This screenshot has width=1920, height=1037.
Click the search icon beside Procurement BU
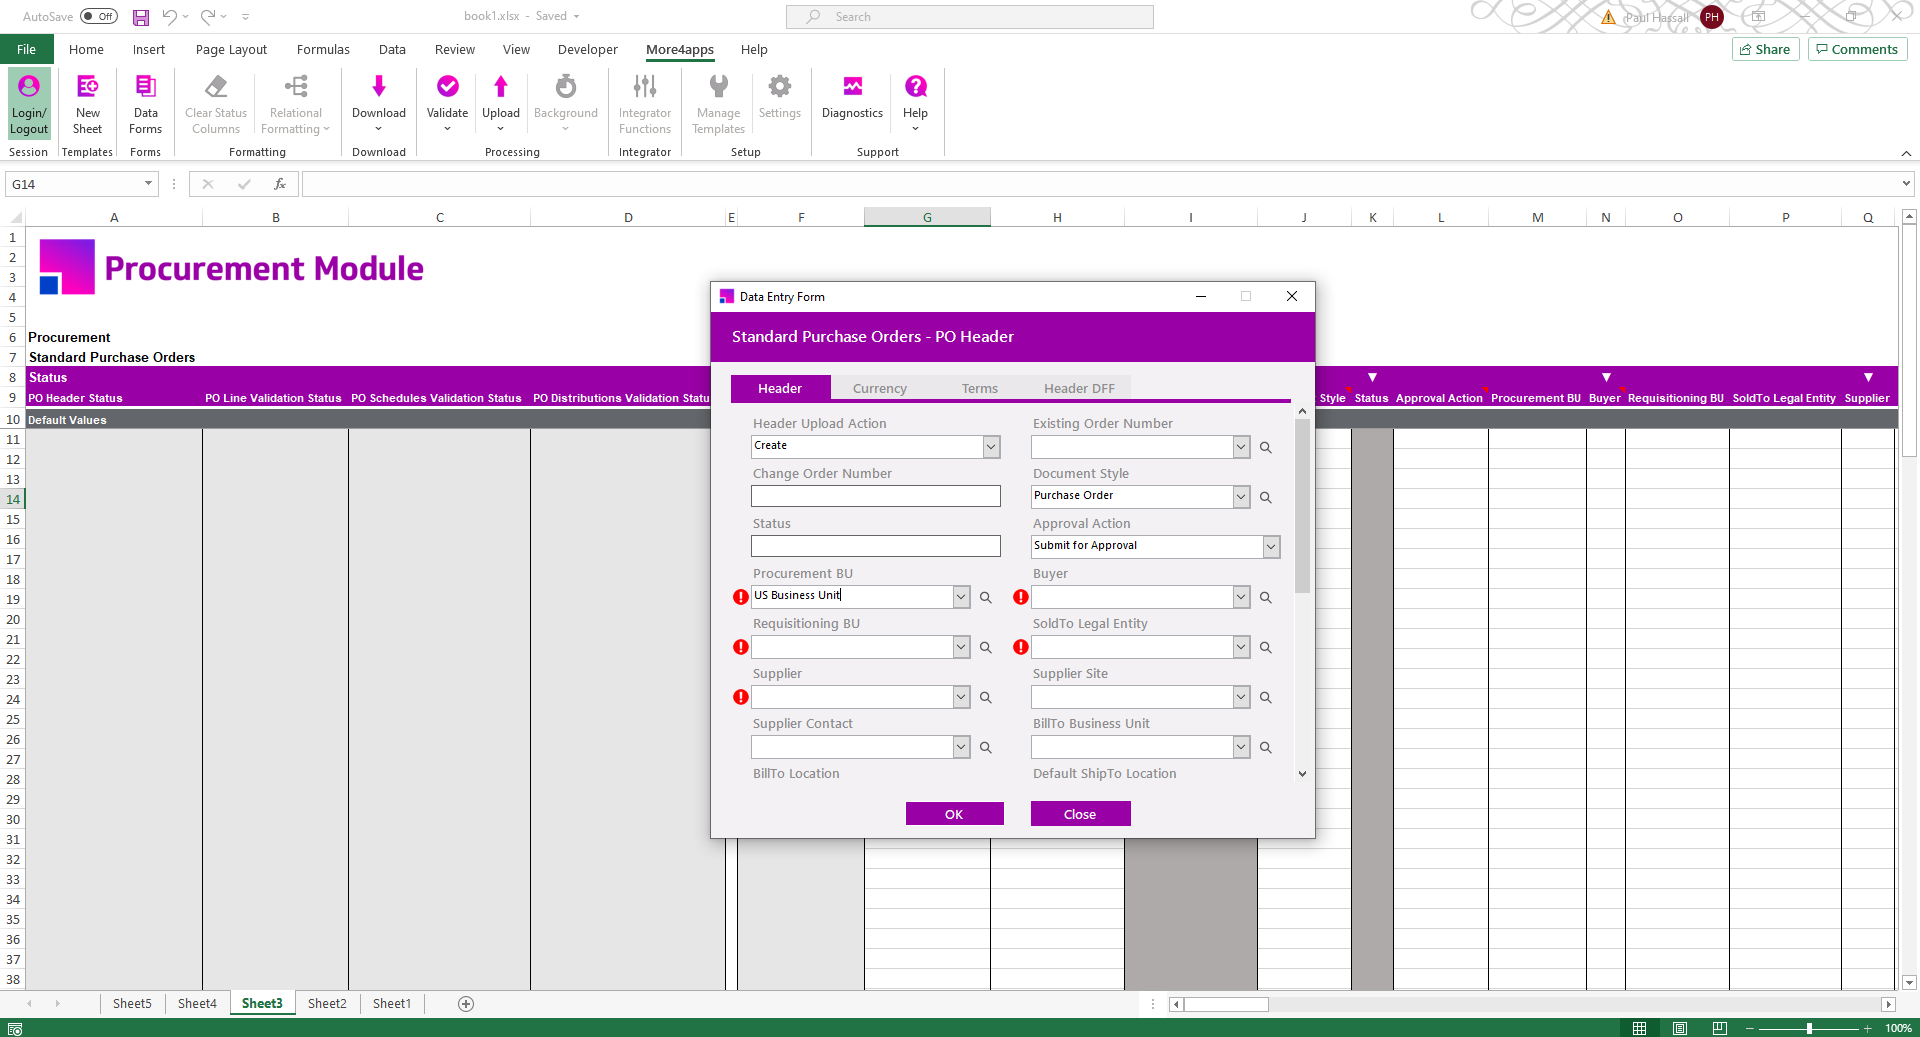[985, 598]
